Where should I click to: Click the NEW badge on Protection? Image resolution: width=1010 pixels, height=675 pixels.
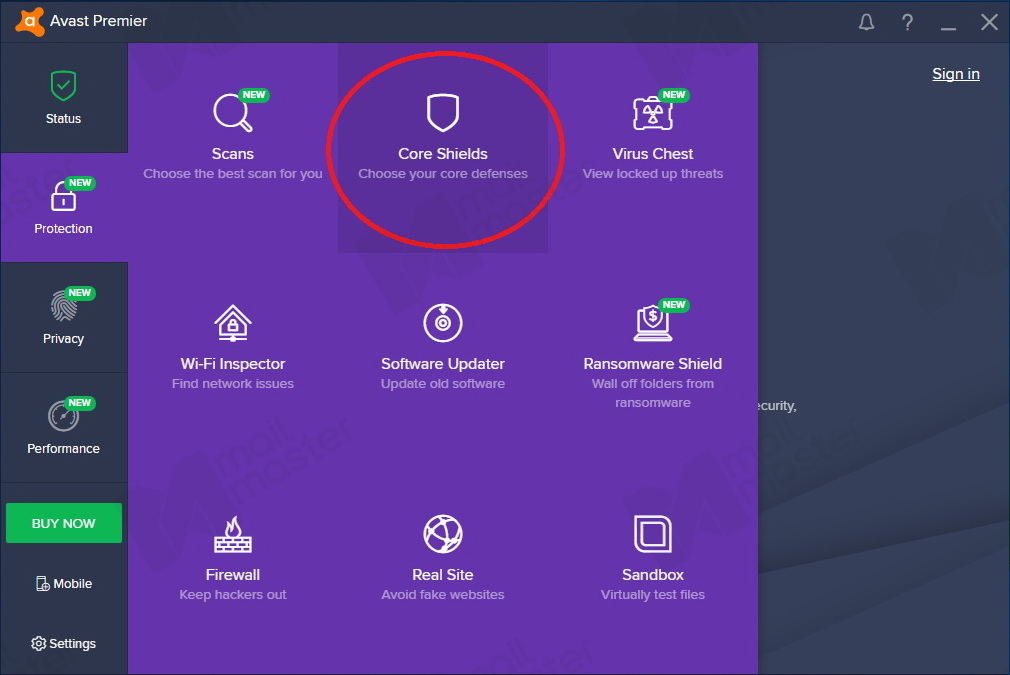pos(80,183)
